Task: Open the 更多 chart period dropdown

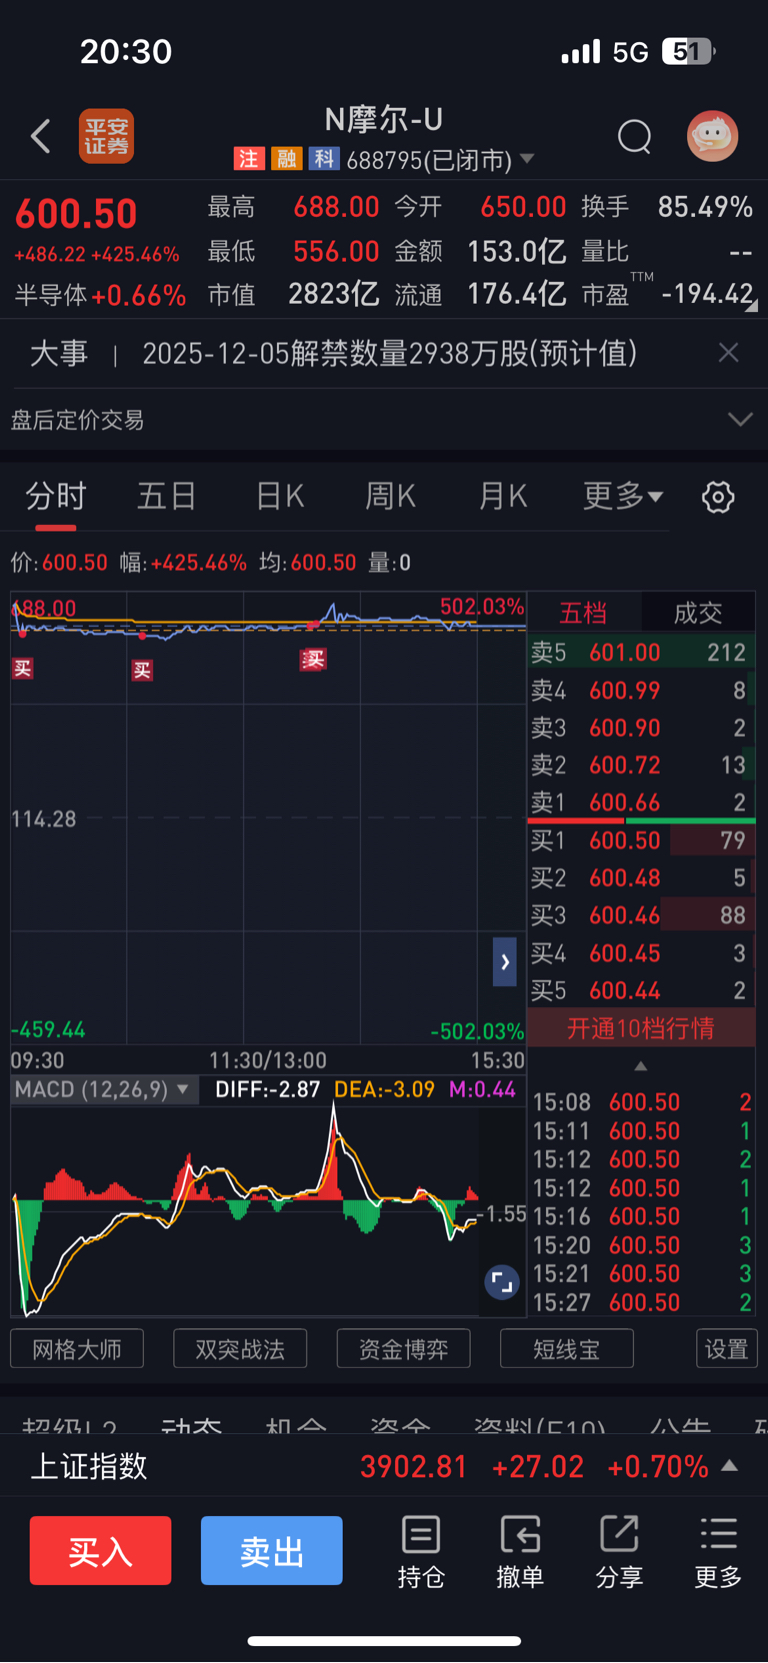Action: click(x=623, y=496)
